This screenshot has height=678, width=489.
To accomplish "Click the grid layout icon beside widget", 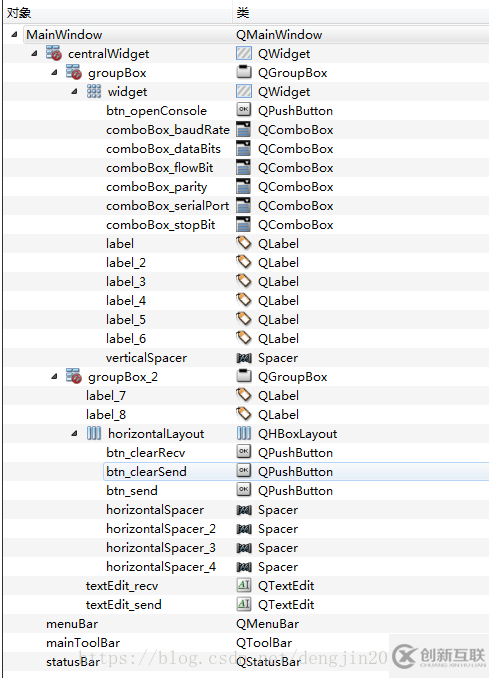I will point(94,92).
